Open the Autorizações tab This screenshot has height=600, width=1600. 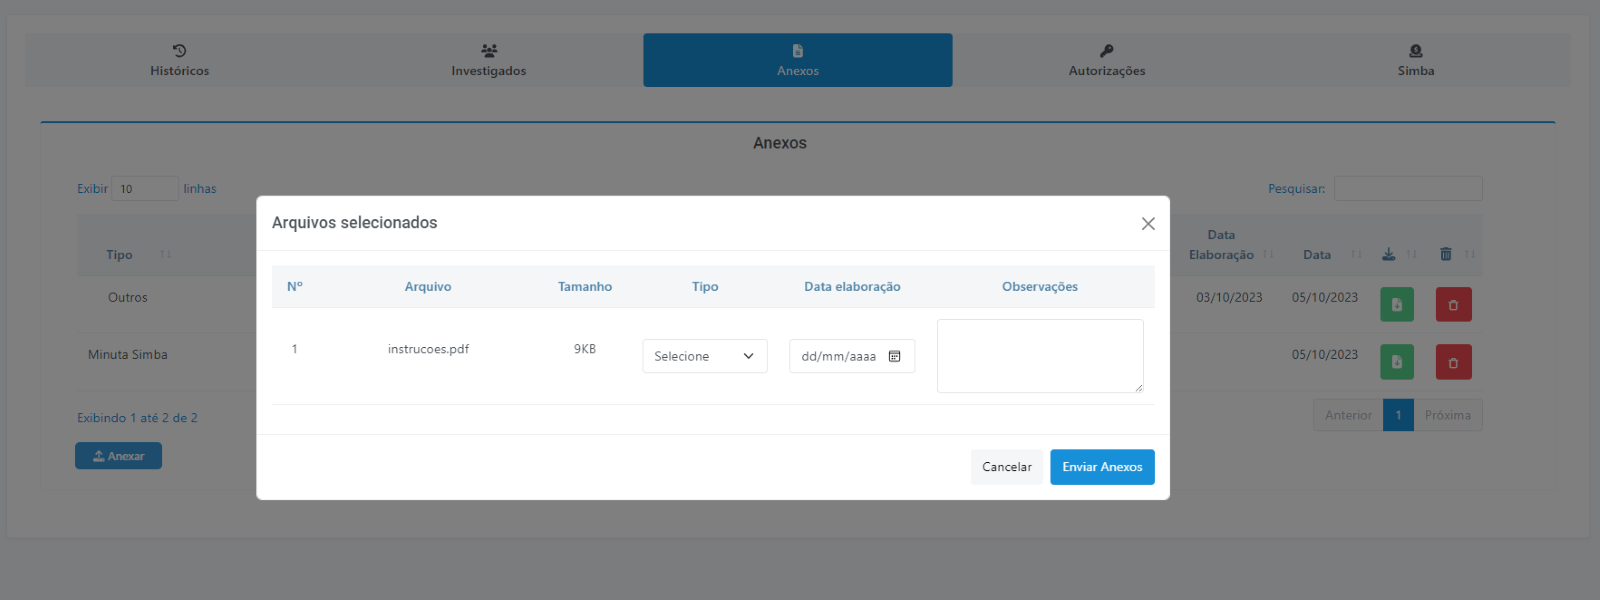(1107, 60)
